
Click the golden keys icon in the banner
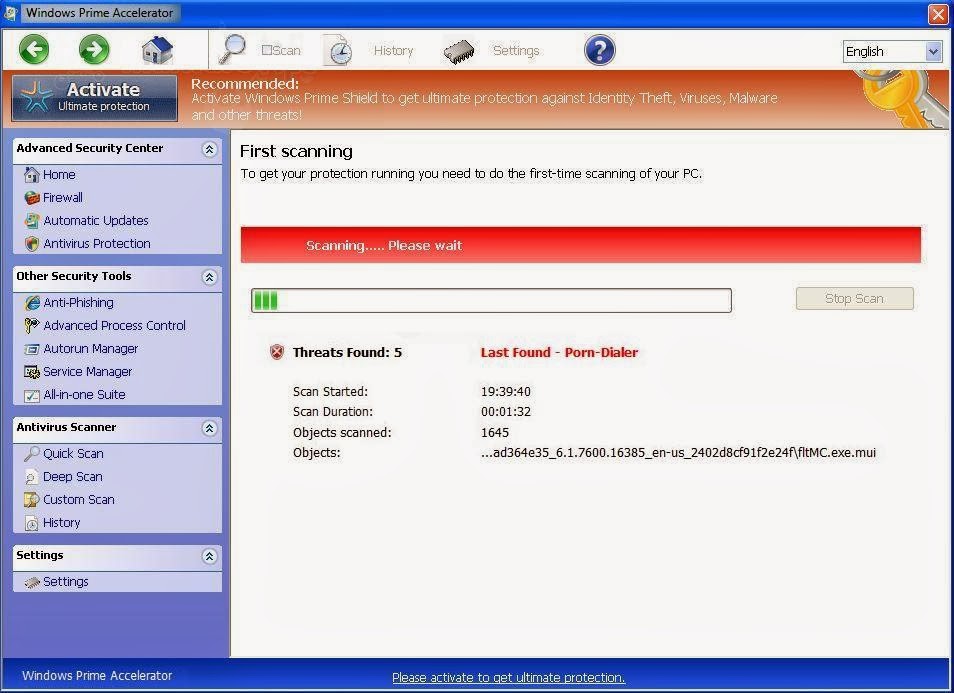coord(903,99)
